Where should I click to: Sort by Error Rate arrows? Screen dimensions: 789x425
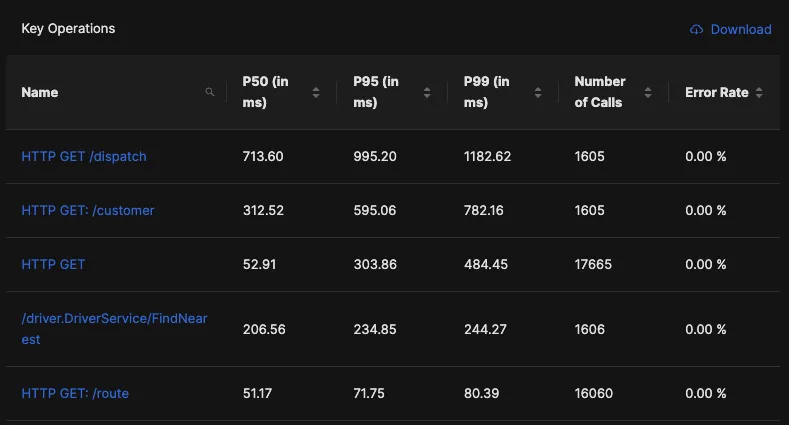pyautogui.click(x=759, y=93)
